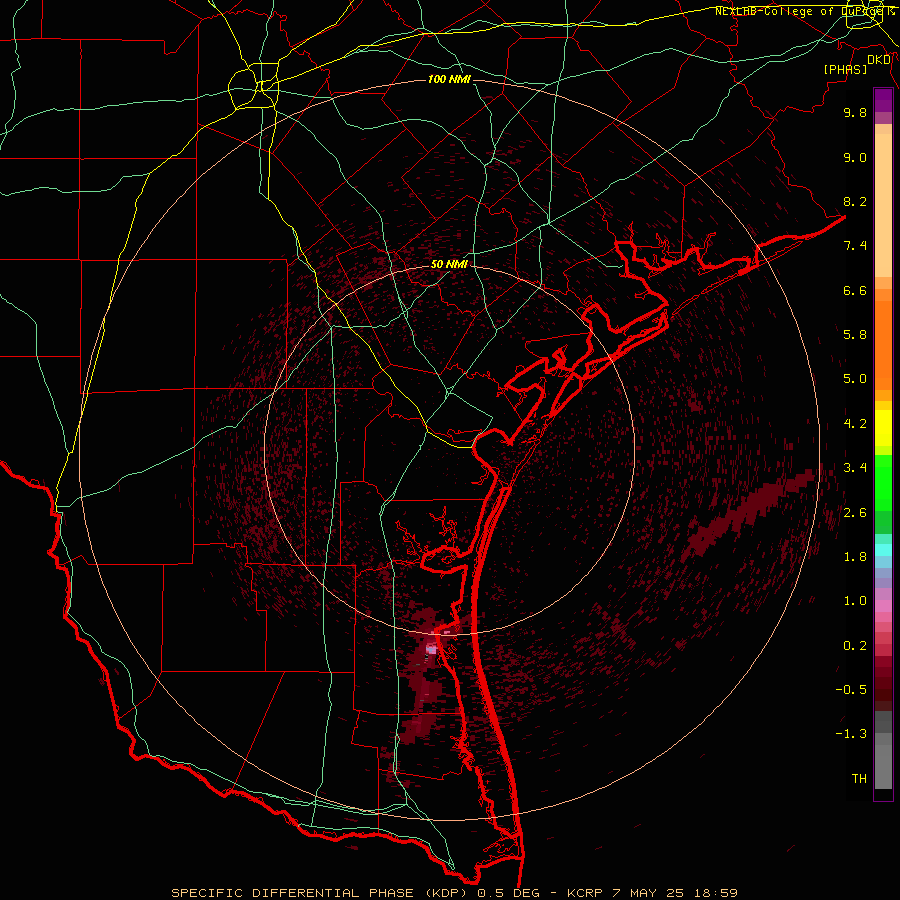Click the gray band beside TH label
Viewport: 900px width, 900px height.
(883, 769)
